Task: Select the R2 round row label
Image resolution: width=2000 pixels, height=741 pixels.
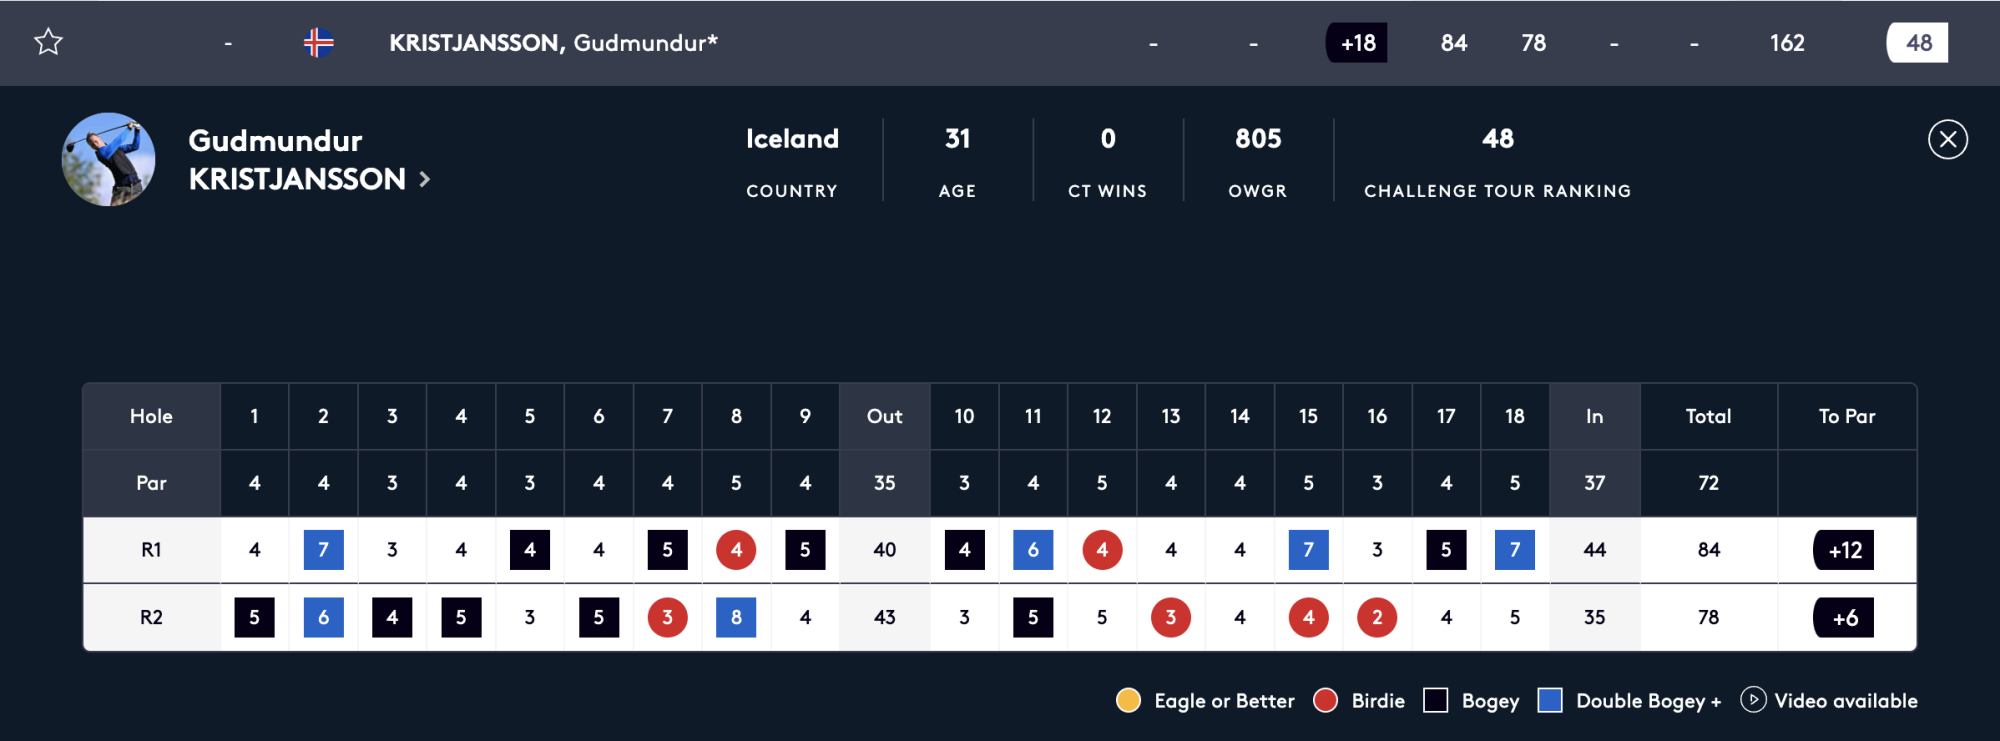Action: tap(151, 618)
